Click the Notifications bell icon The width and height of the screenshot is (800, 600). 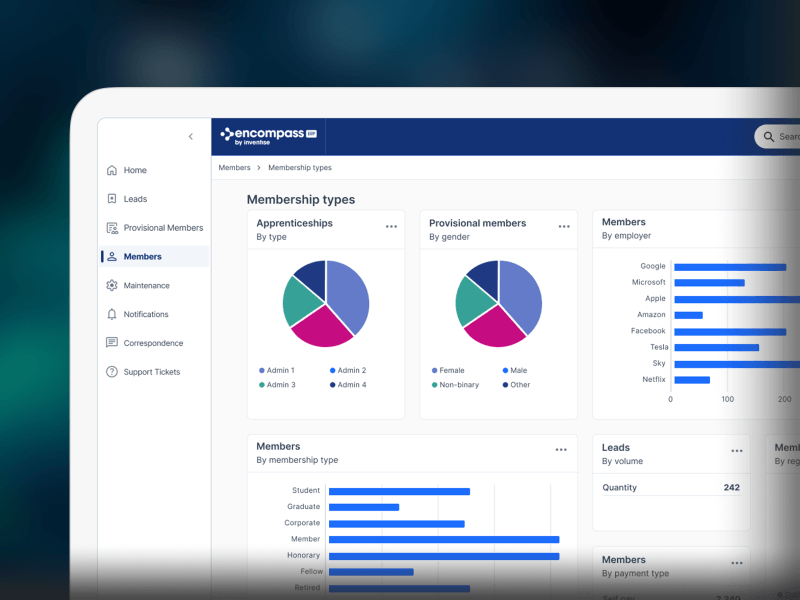[x=112, y=314]
